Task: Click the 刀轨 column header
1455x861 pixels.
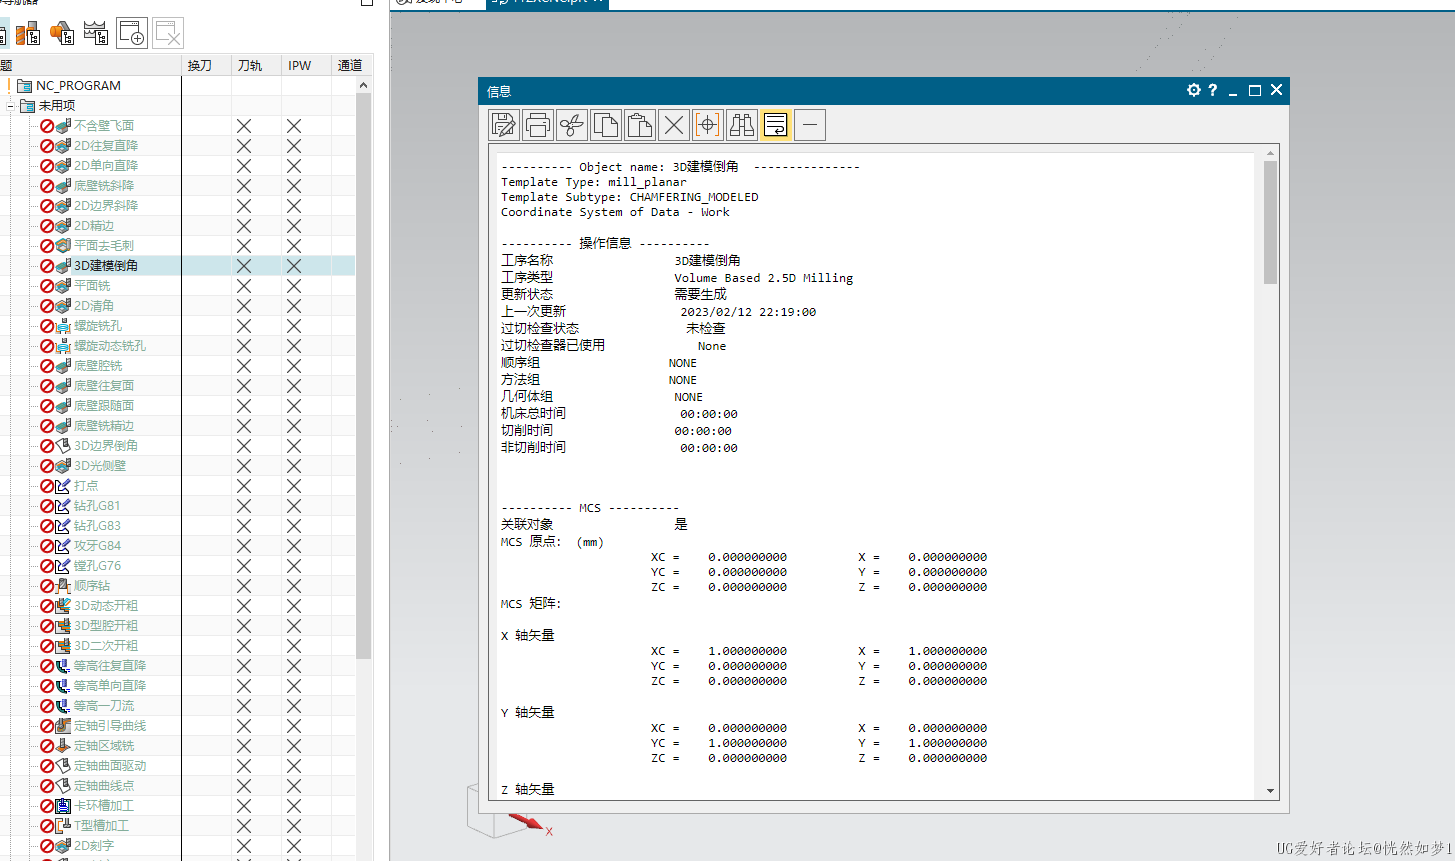Action: tap(257, 65)
